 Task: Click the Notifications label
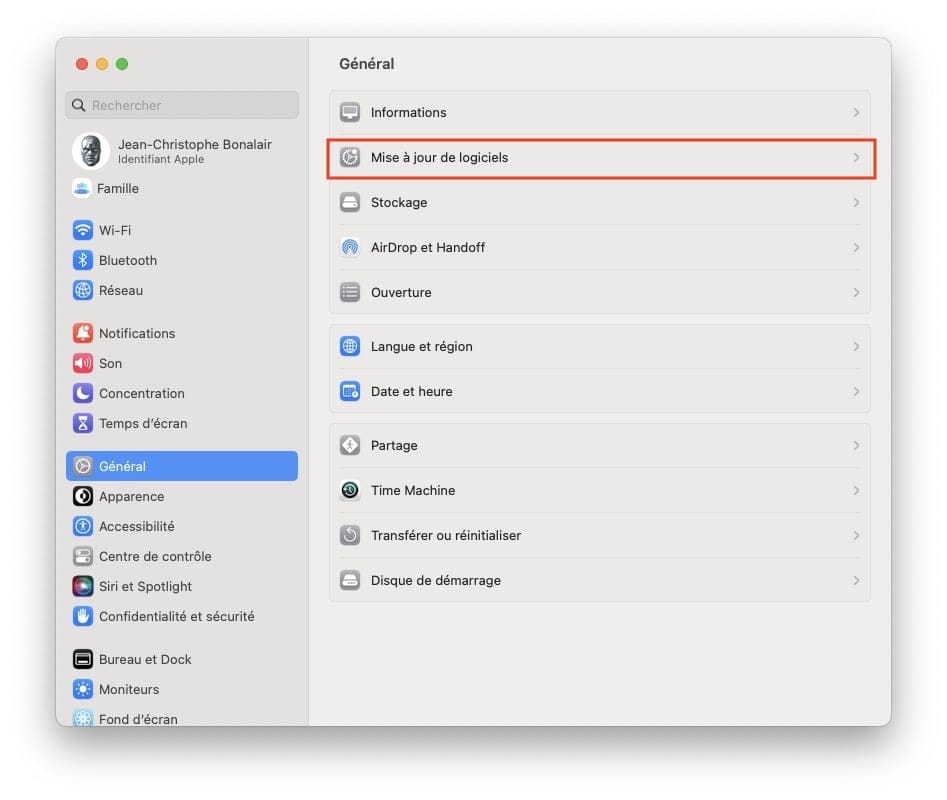point(137,333)
